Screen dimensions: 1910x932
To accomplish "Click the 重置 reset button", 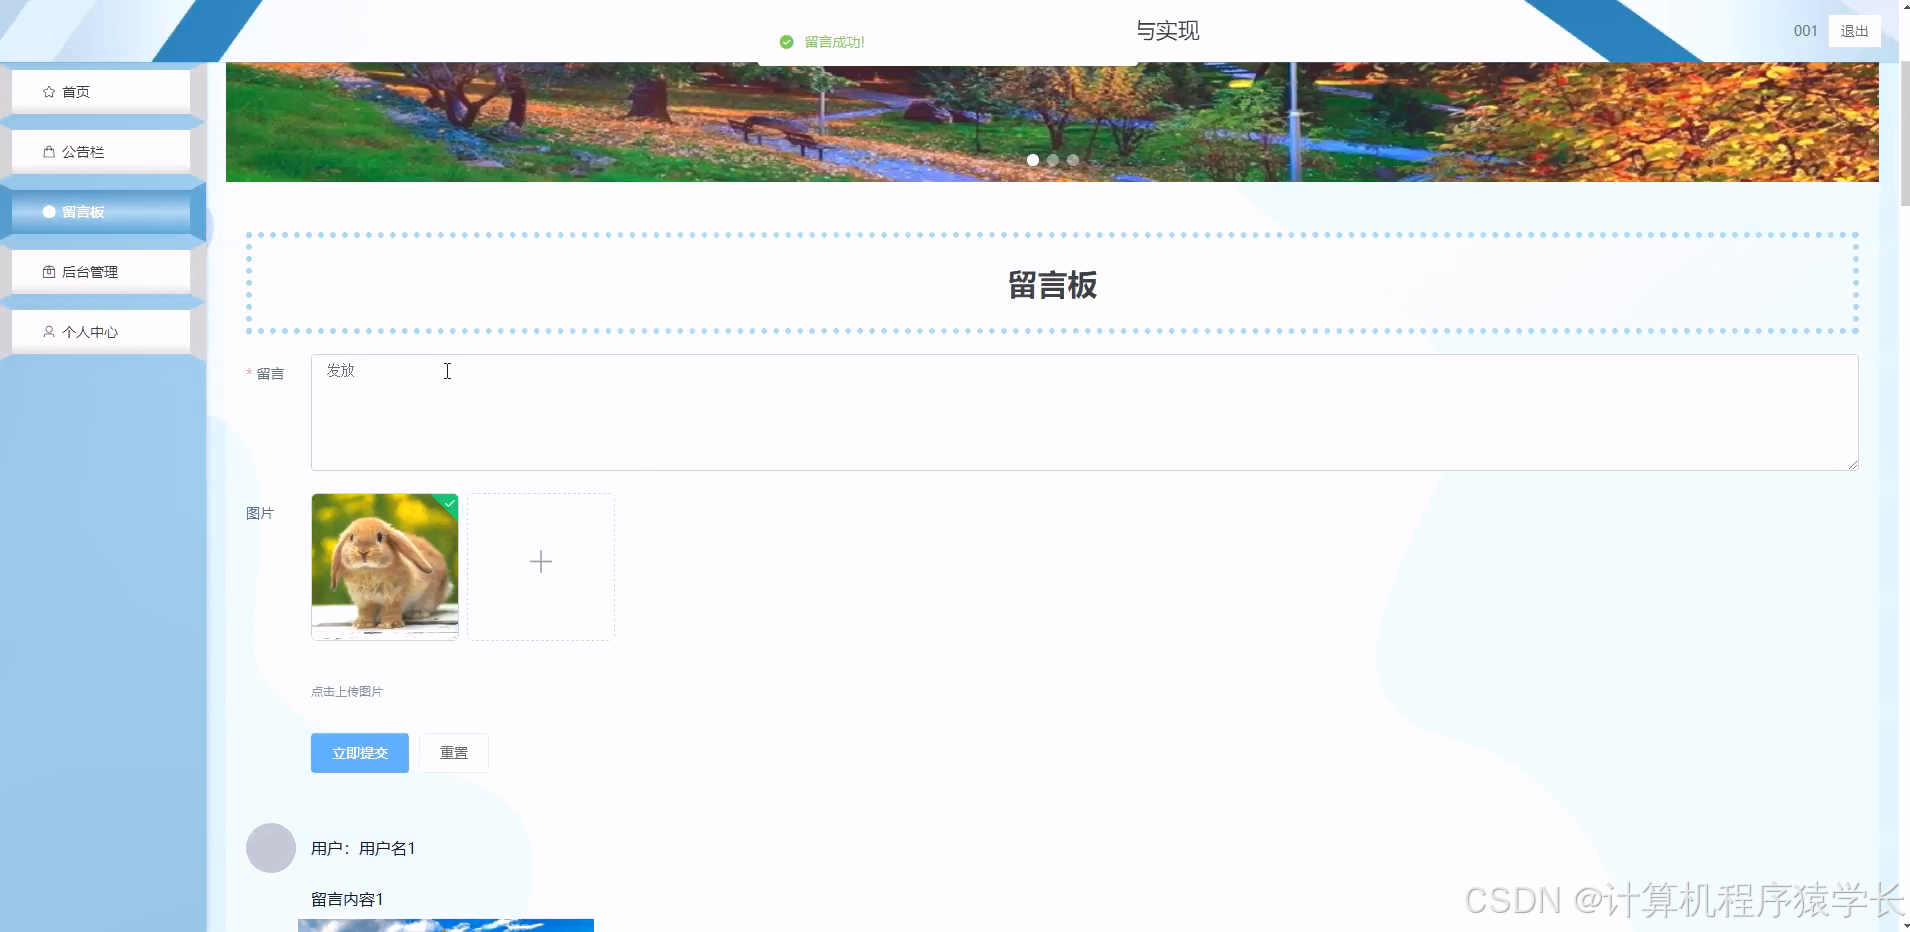I will (453, 752).
